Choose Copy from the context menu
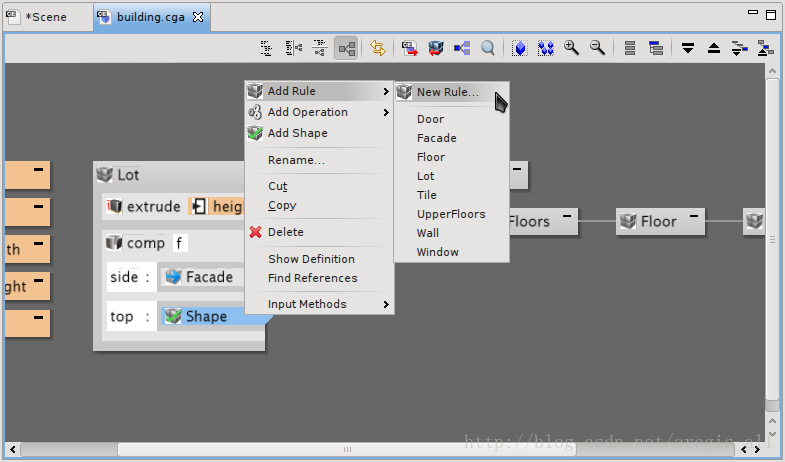Screen dimensions: 785x462 [x=318, y=205]
